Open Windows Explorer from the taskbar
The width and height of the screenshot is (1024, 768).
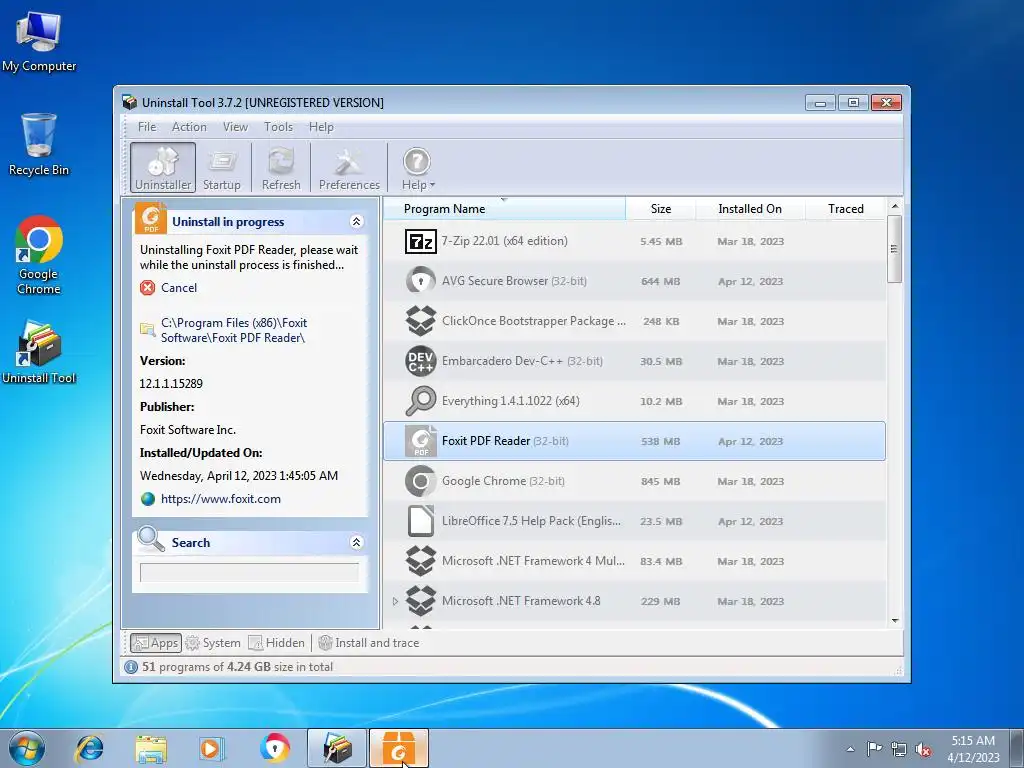(x=151, y=748)
